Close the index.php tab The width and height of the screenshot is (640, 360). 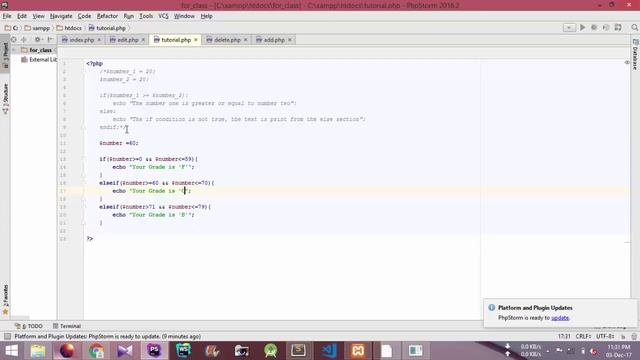pos(99,40)
